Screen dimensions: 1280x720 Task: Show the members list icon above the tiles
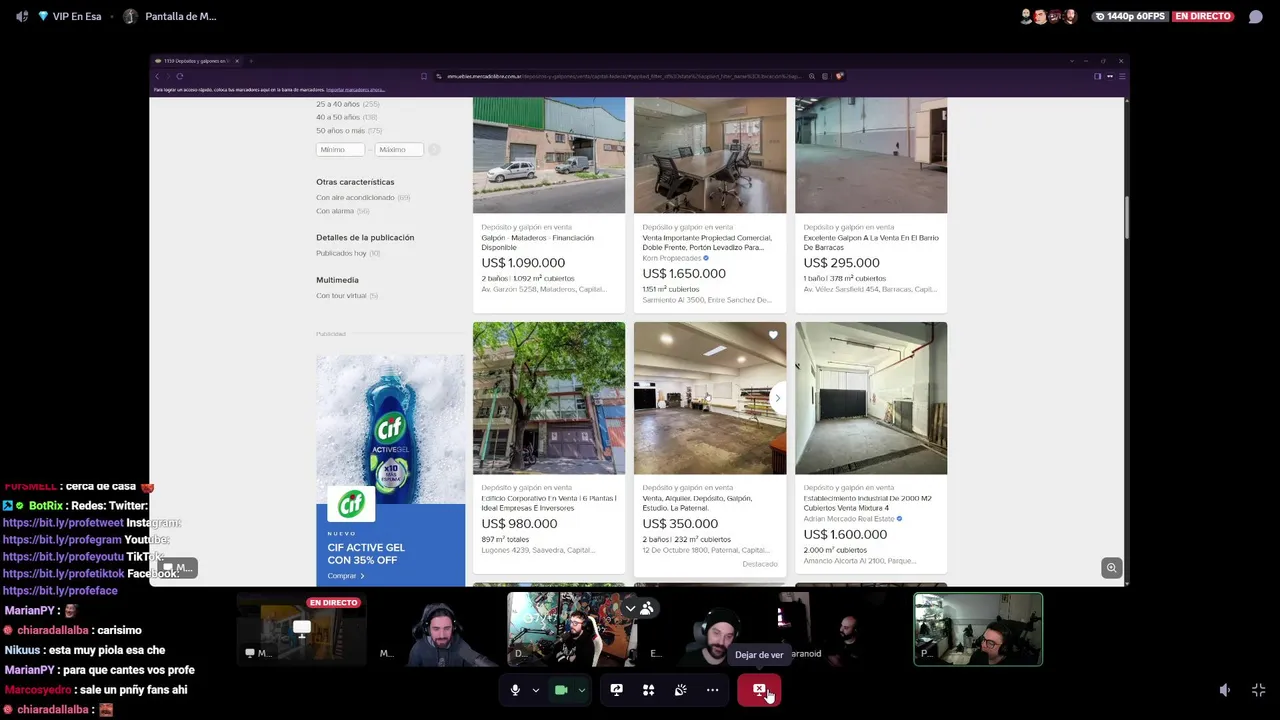647,608
